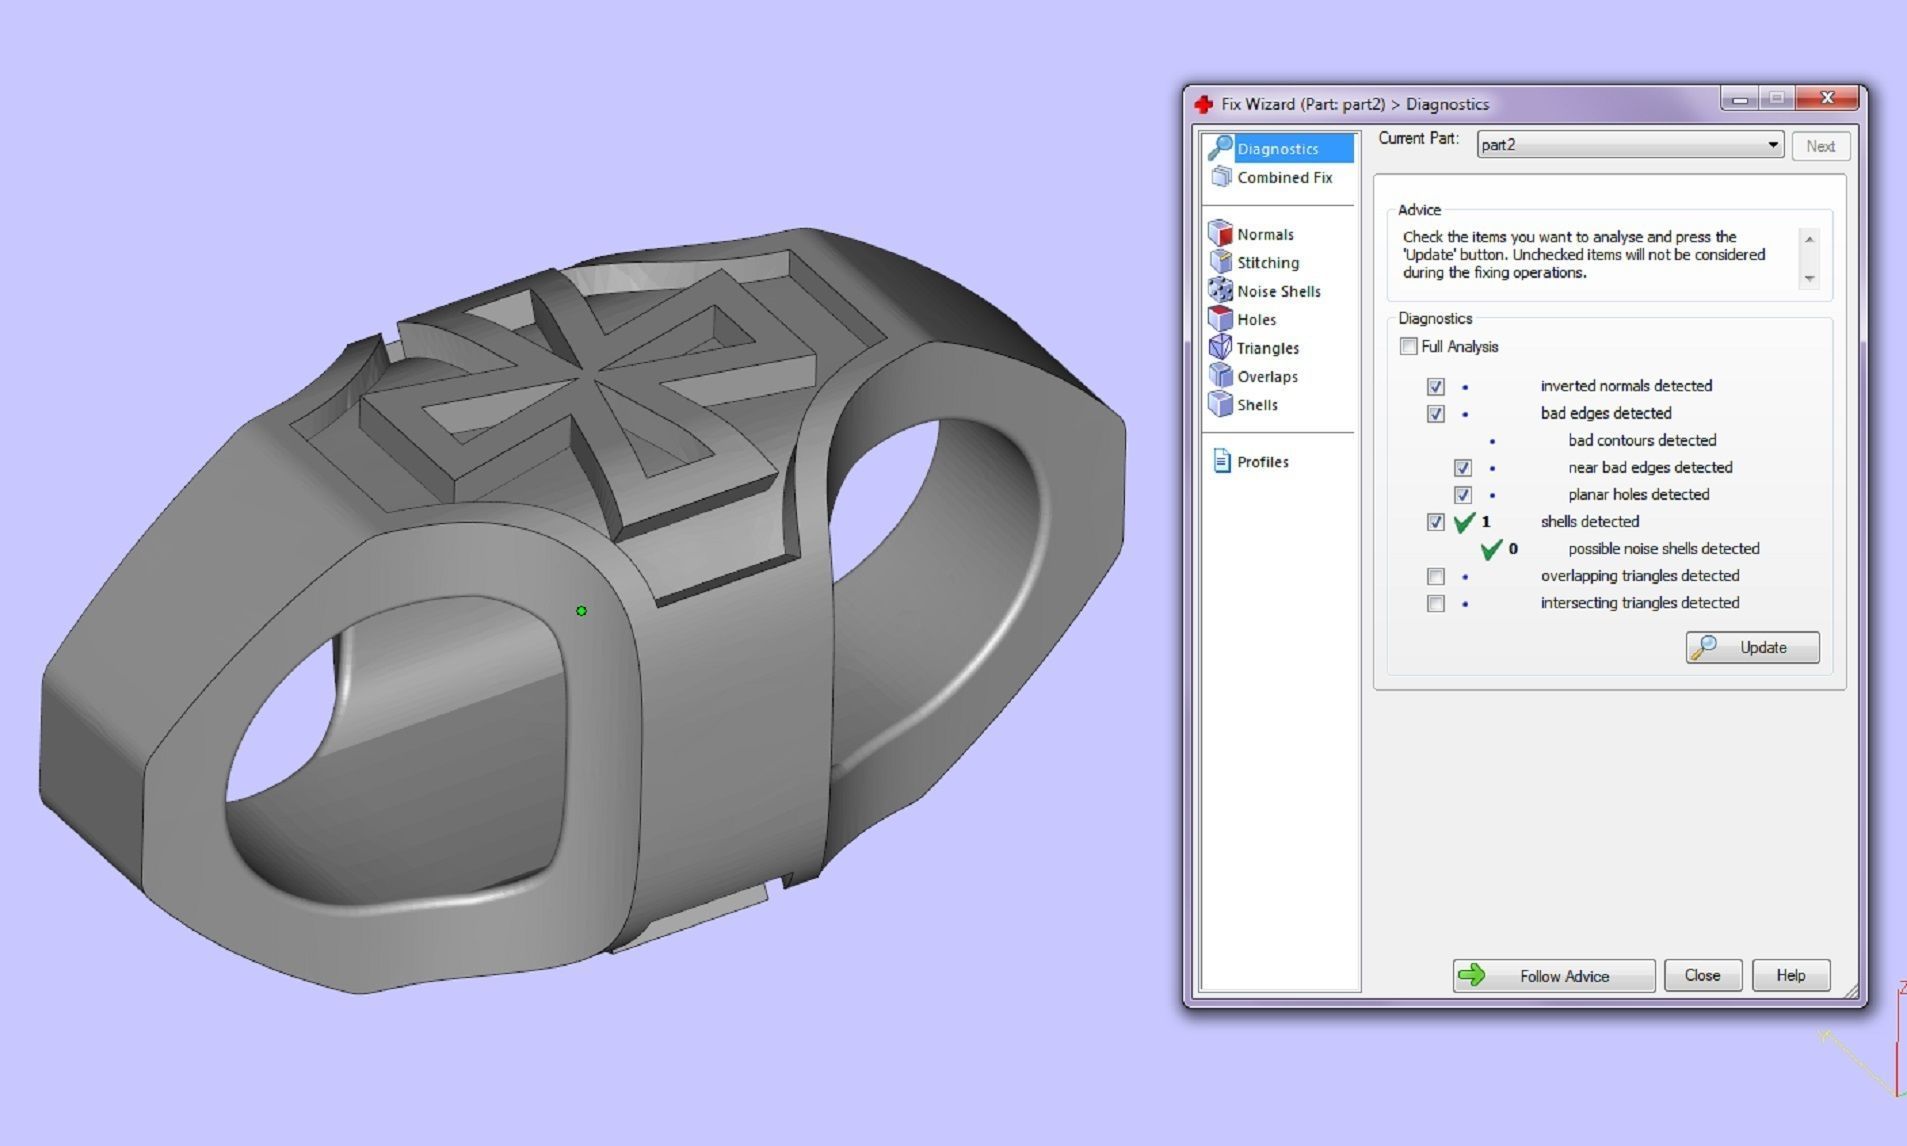
Task: Open the Current Part dropdown
Action: pos(1630,145)
